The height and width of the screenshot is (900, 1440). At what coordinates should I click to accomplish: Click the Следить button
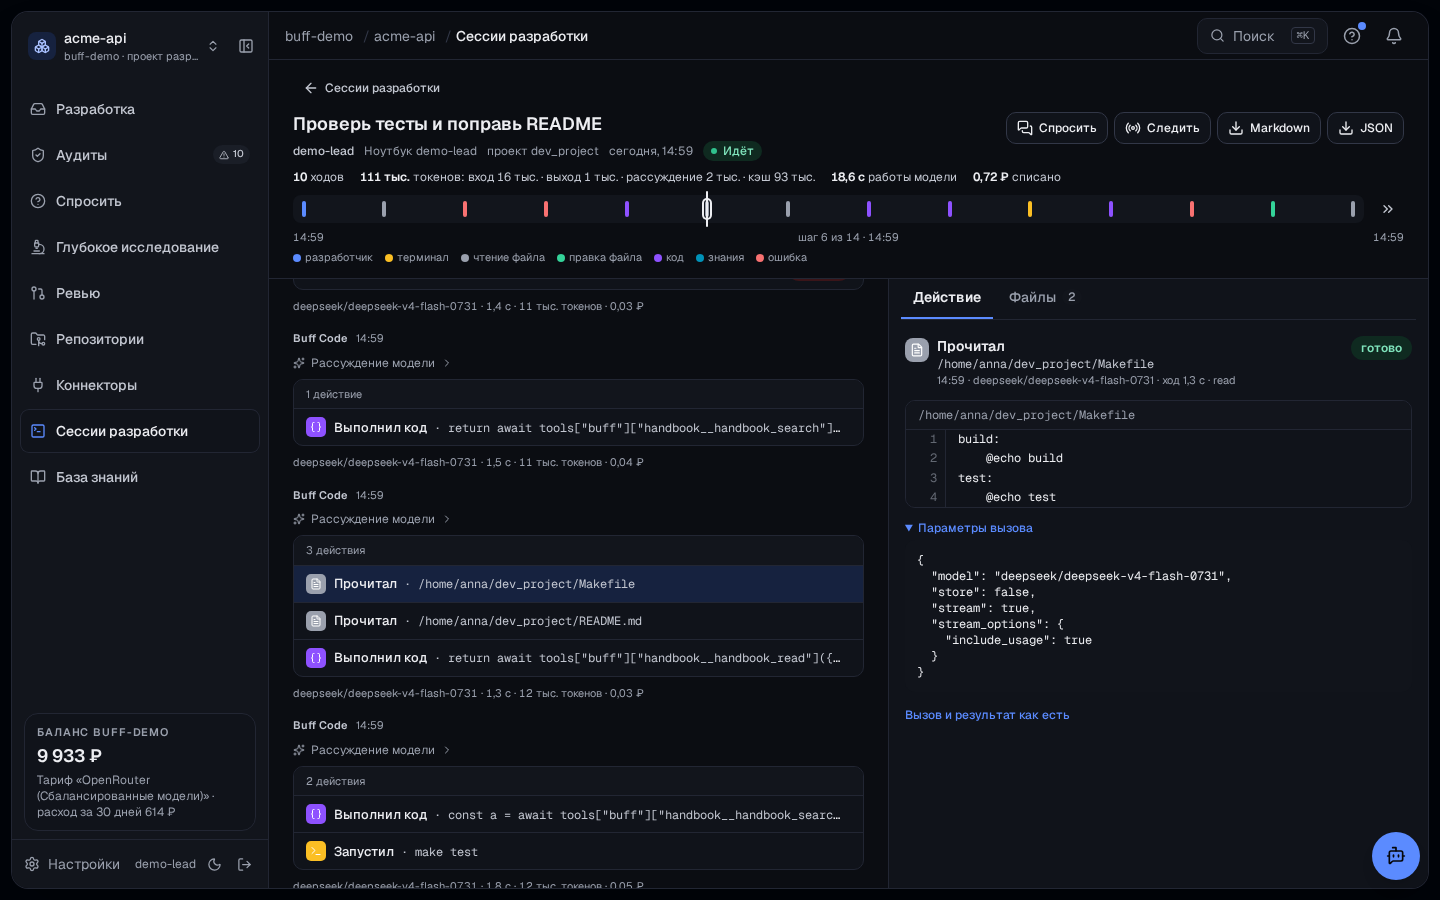[1163, 128]
